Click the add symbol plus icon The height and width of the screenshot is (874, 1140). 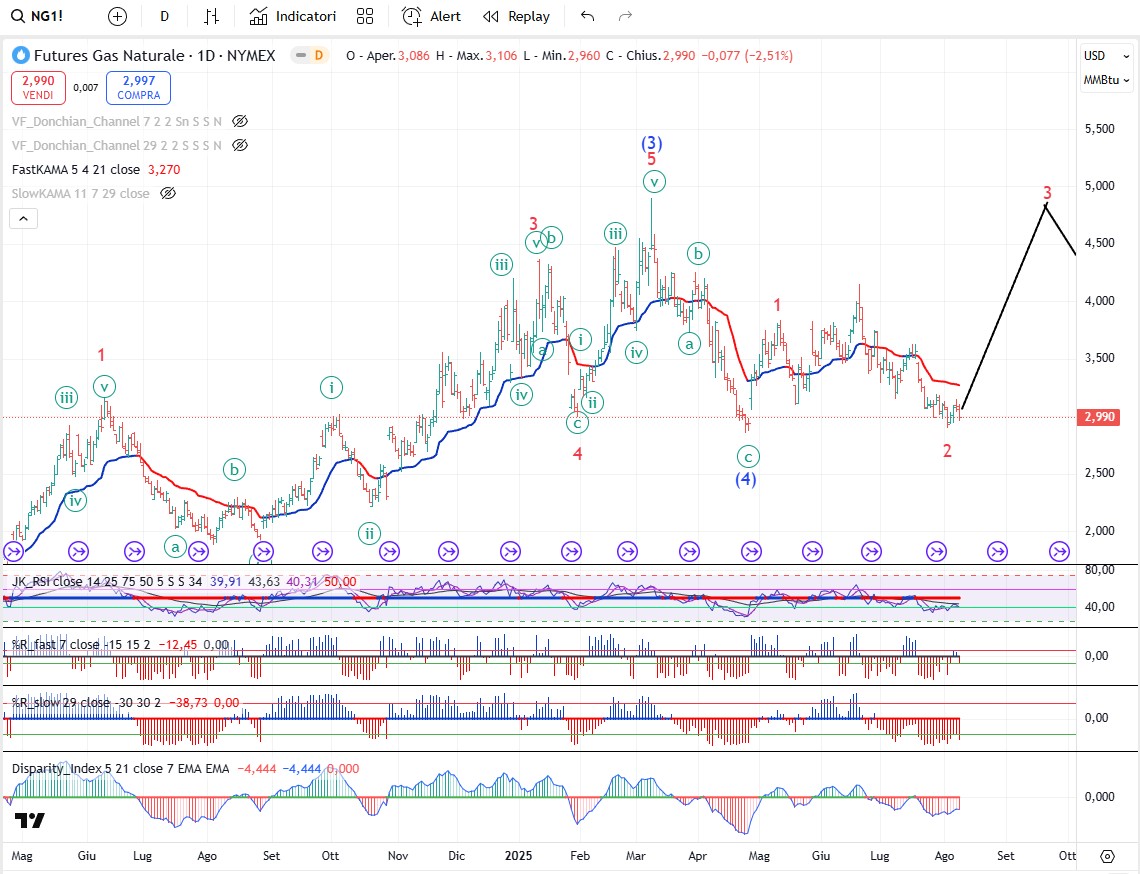click(118, 16)
